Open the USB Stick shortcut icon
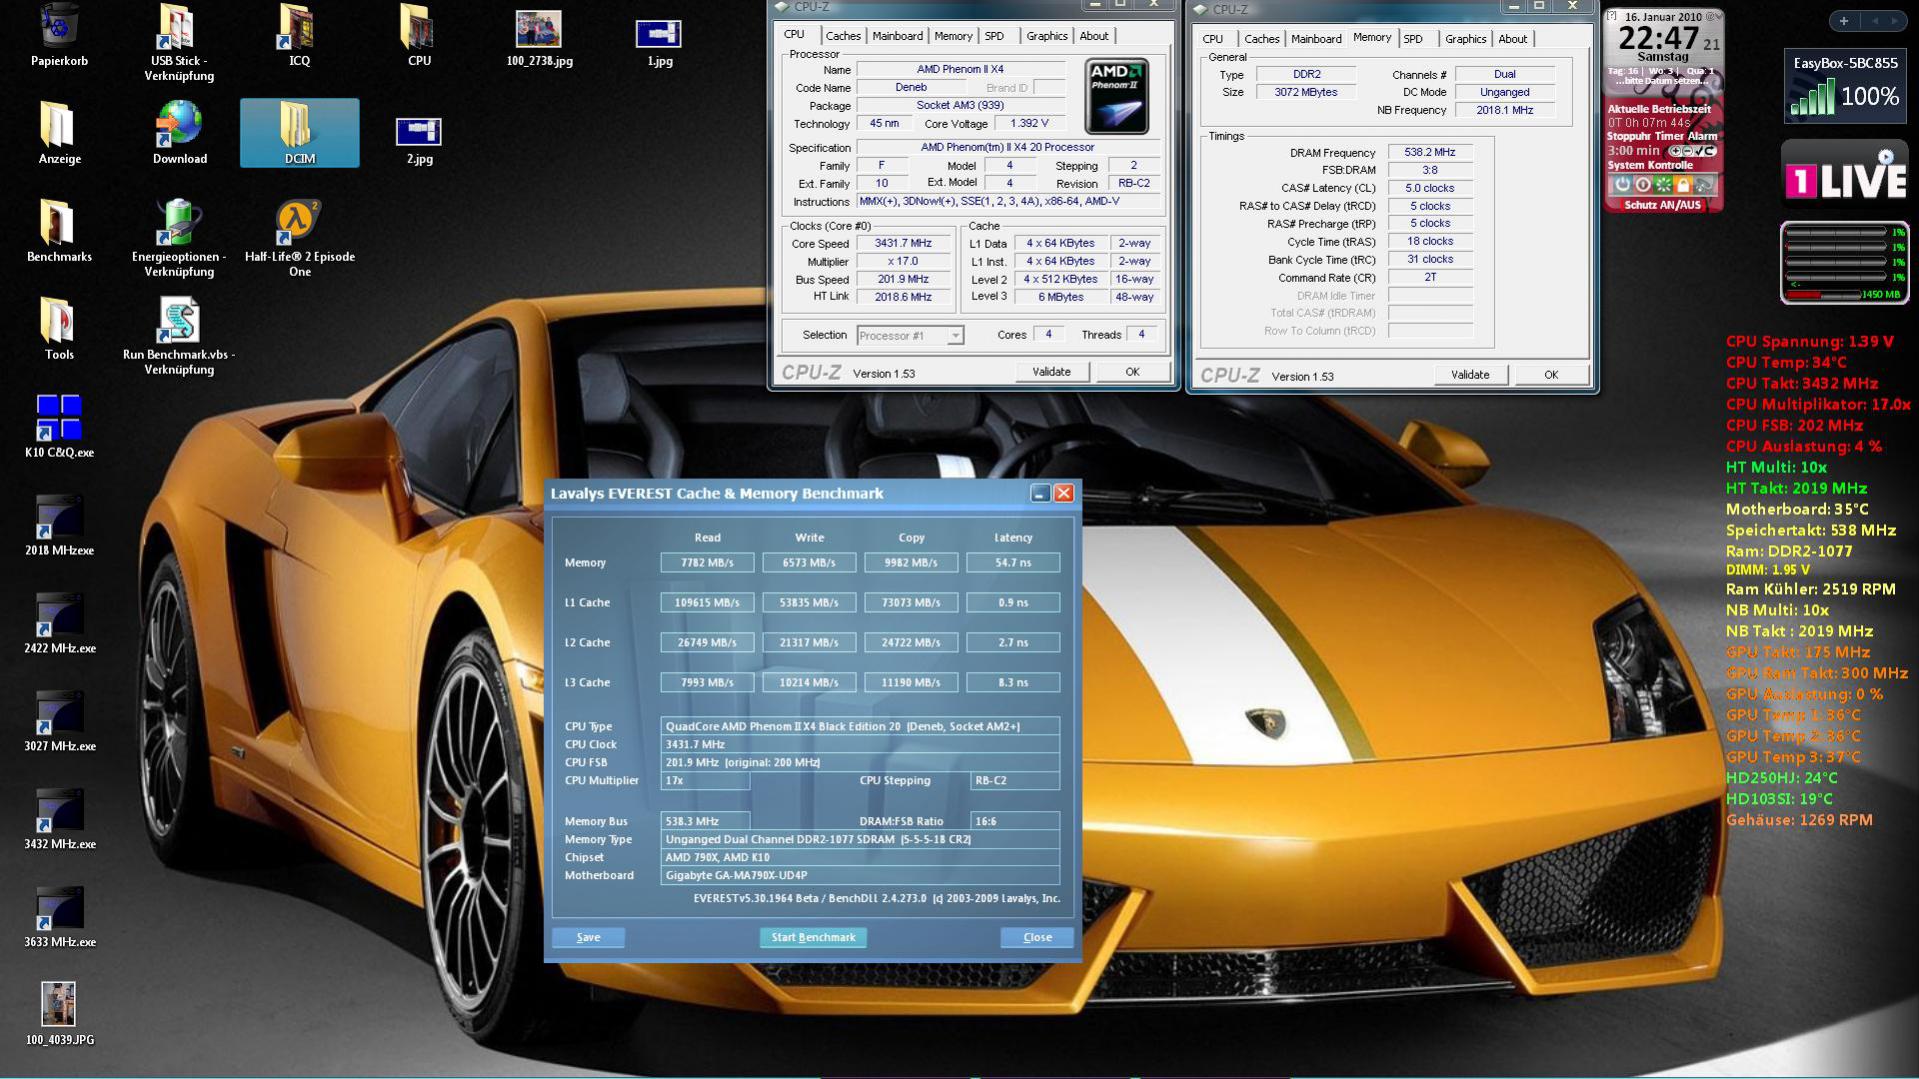This screenshot has height=1079, width=1919. (x=179, y=42)
